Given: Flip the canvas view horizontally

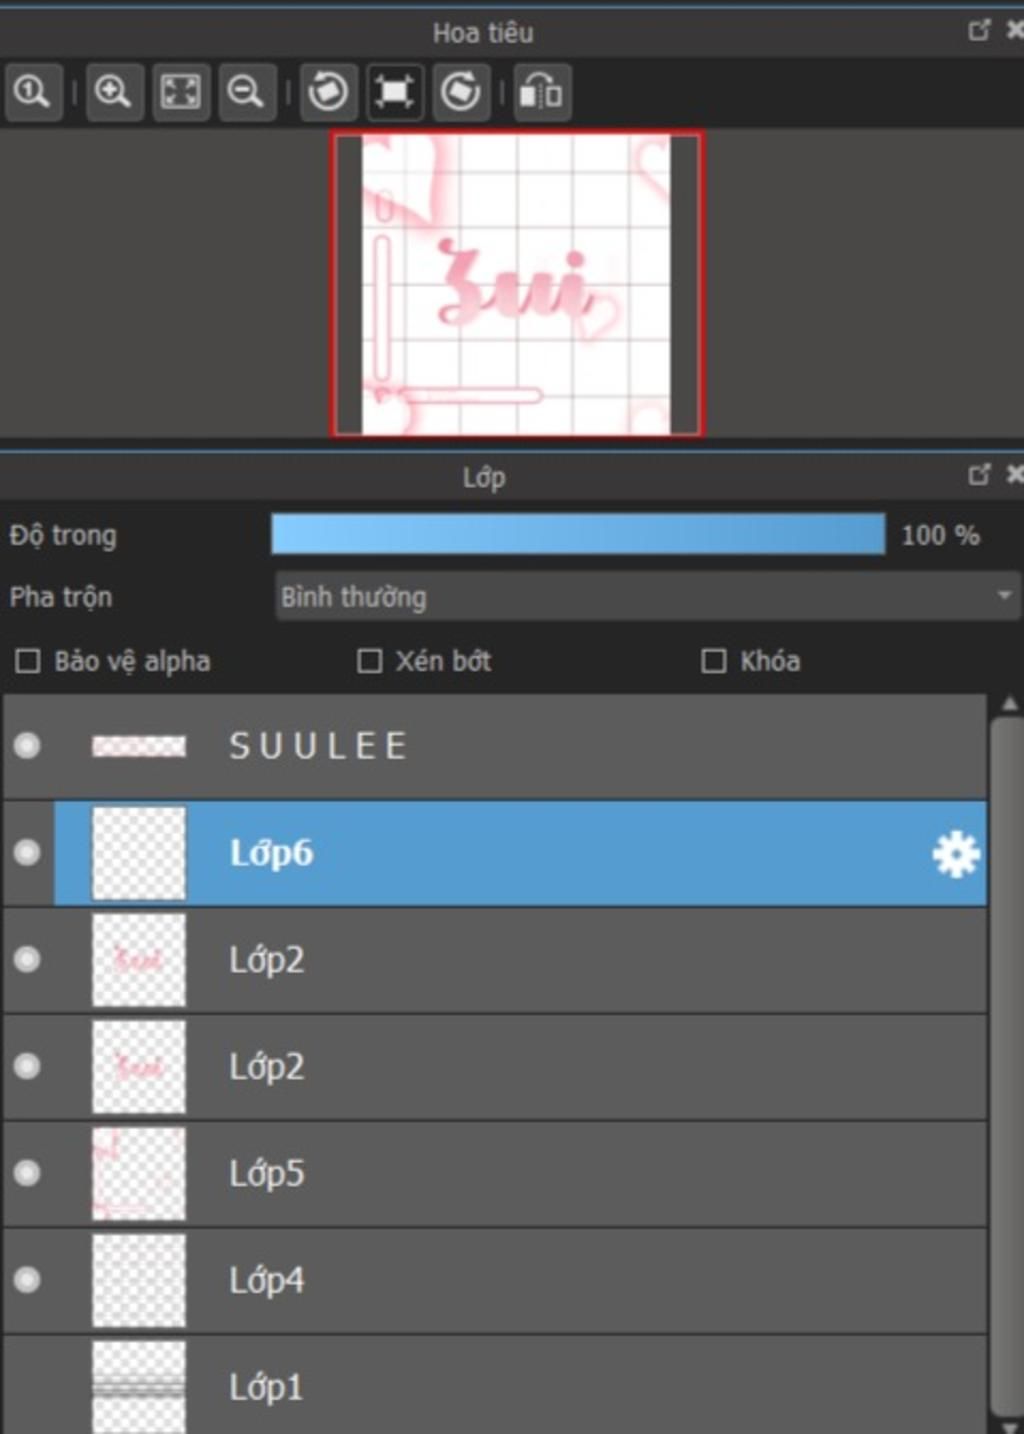Looking at the screenshot, I should click(x=542, y=92).
